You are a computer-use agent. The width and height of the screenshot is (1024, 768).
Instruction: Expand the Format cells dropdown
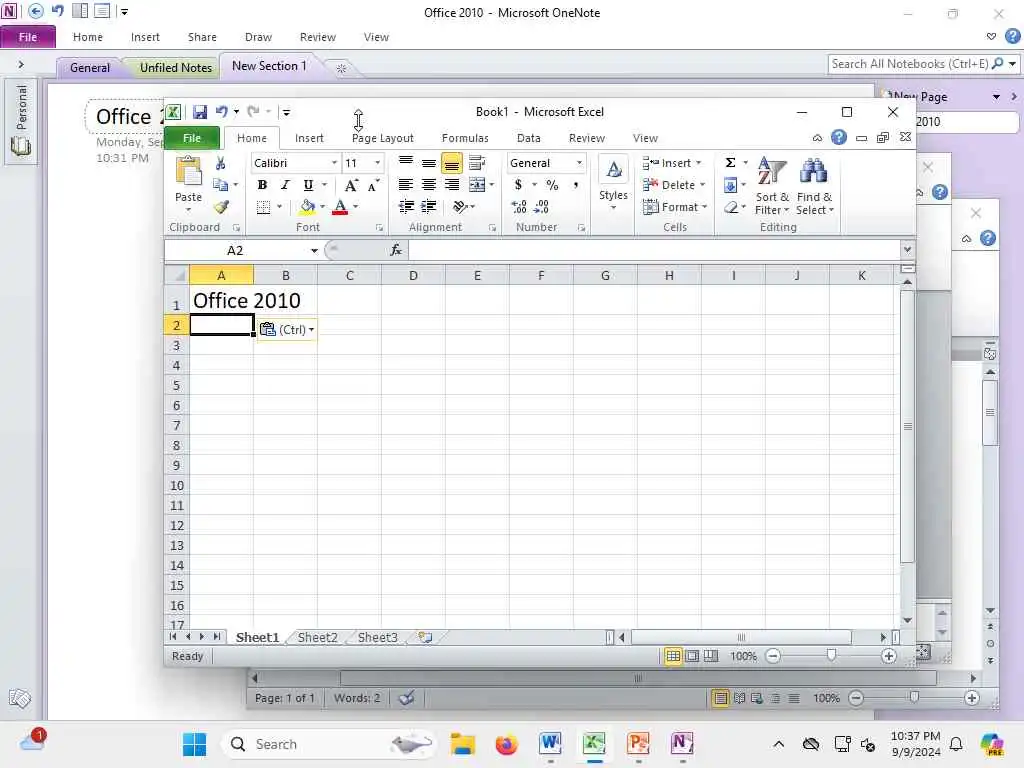pyautogui.click(x=705, y=207)
